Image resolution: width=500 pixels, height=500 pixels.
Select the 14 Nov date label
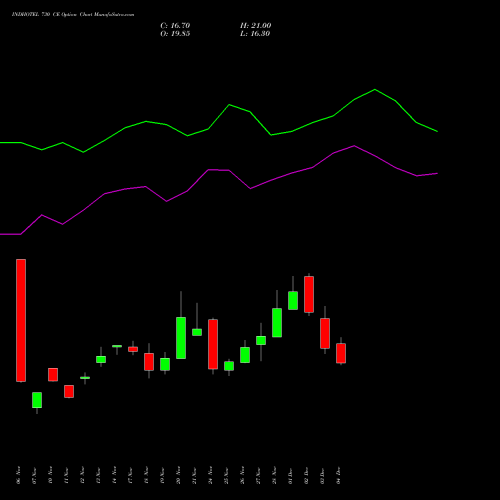click(x=114, y=475)
